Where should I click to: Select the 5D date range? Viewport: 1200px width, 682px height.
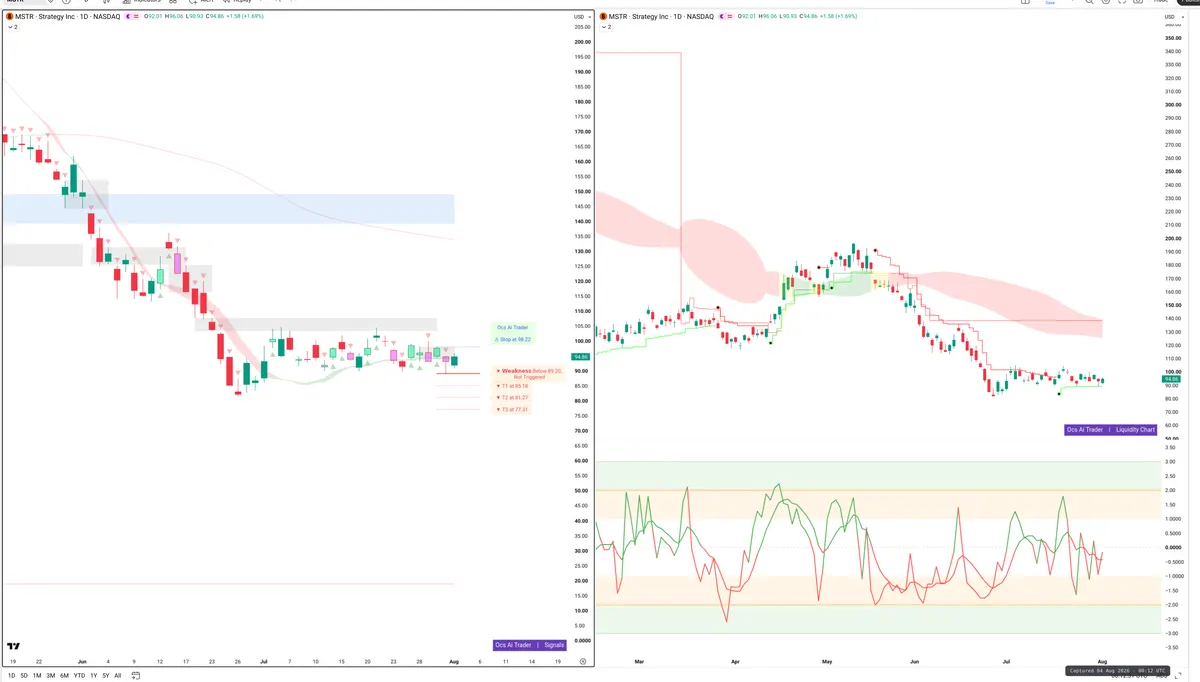click(25, 676)
